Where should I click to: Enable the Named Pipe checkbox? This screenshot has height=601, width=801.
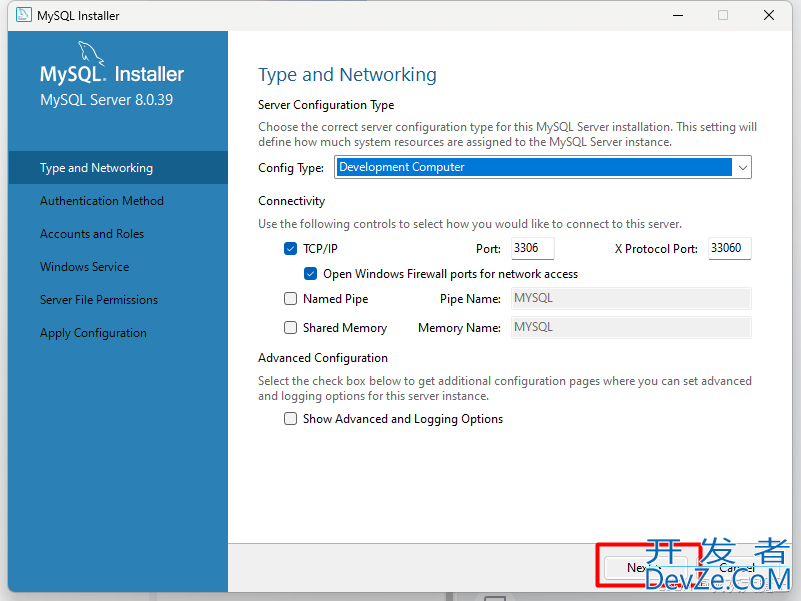290,298
